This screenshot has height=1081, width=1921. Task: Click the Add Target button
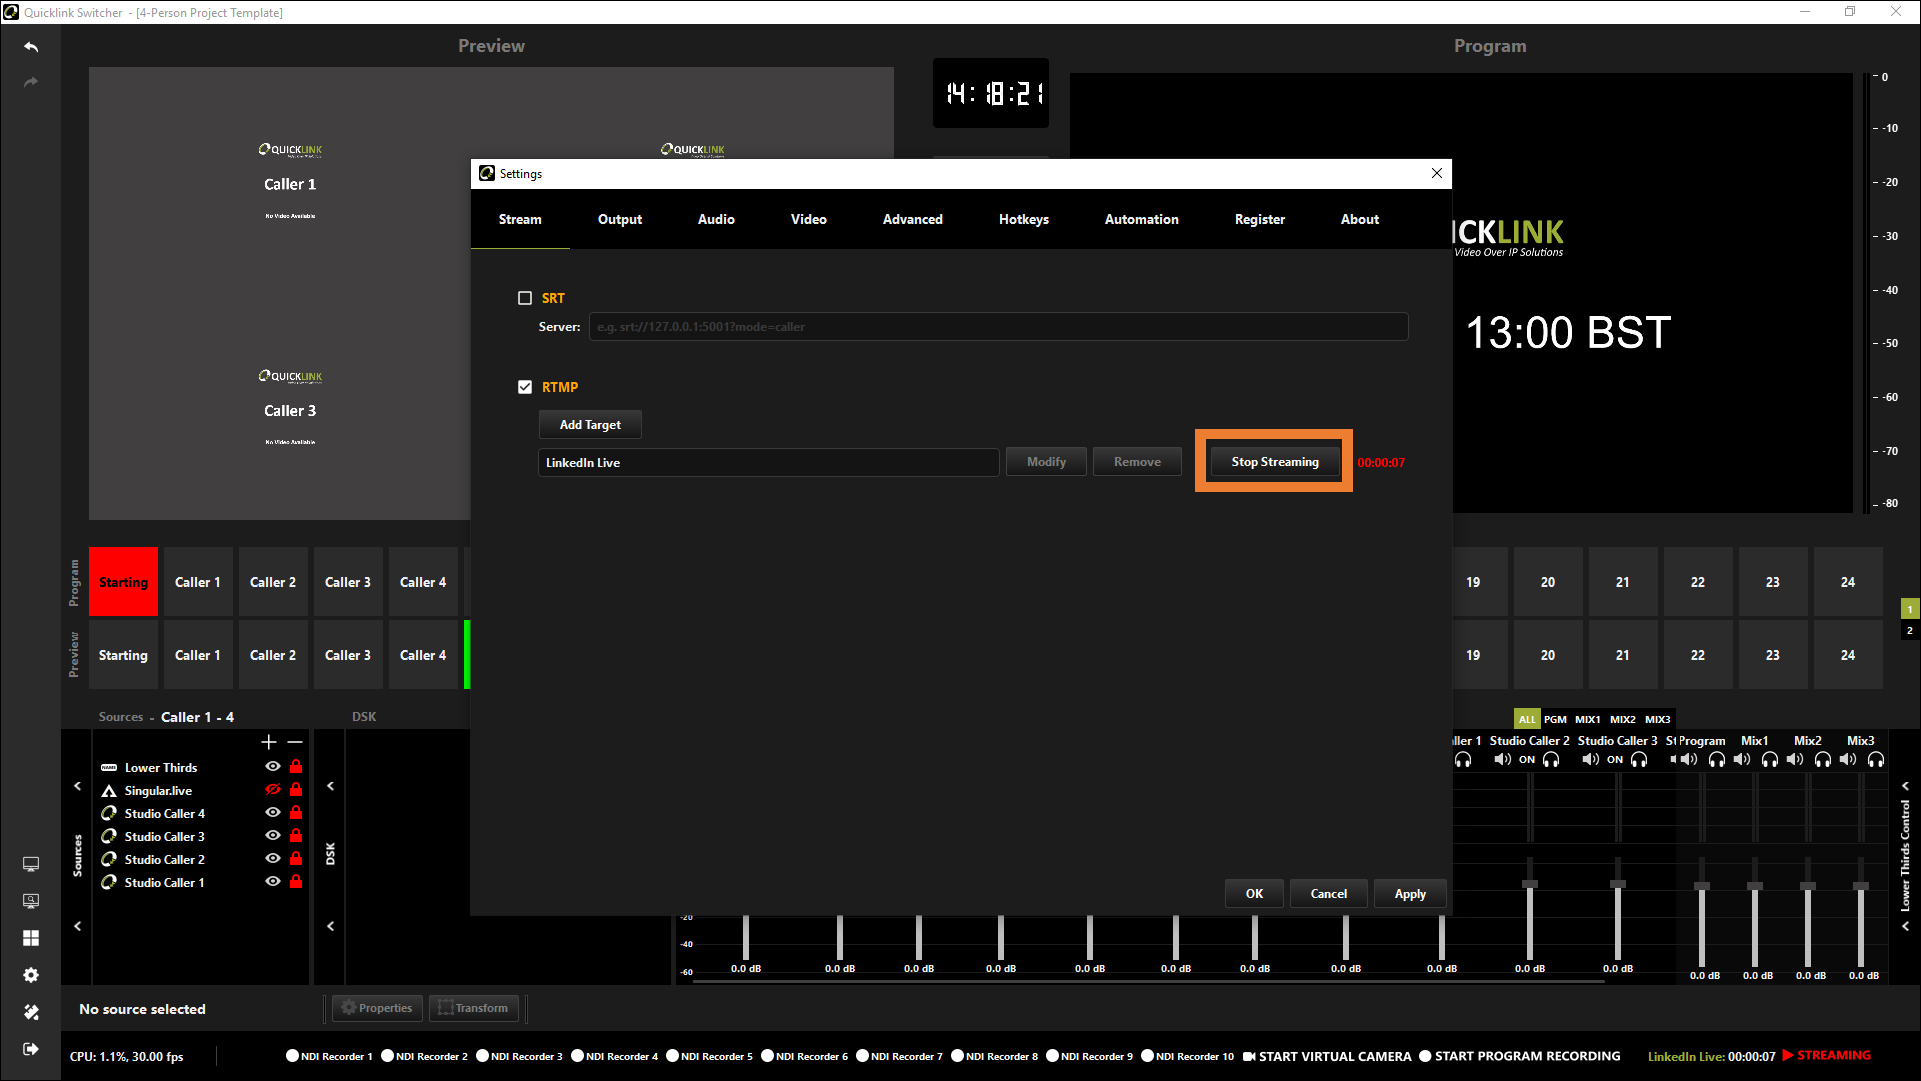point(590,425)
